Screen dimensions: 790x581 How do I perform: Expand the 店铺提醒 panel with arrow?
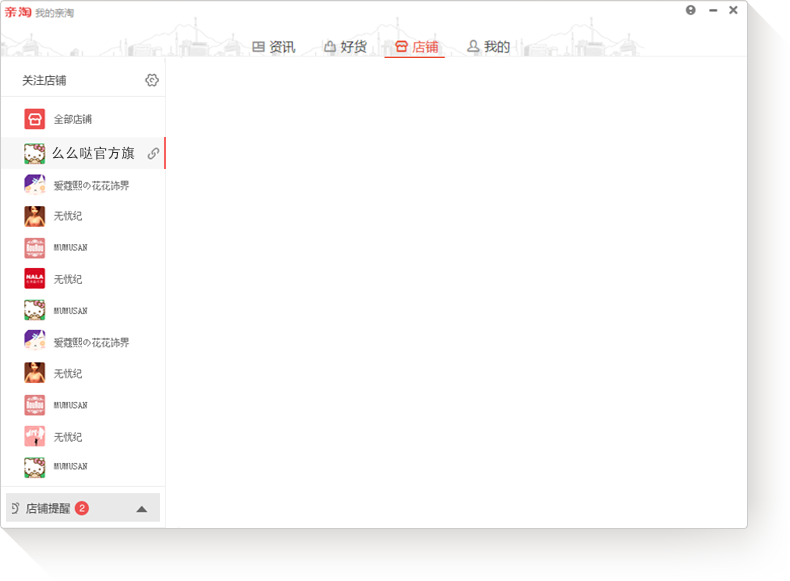(142, 509)
